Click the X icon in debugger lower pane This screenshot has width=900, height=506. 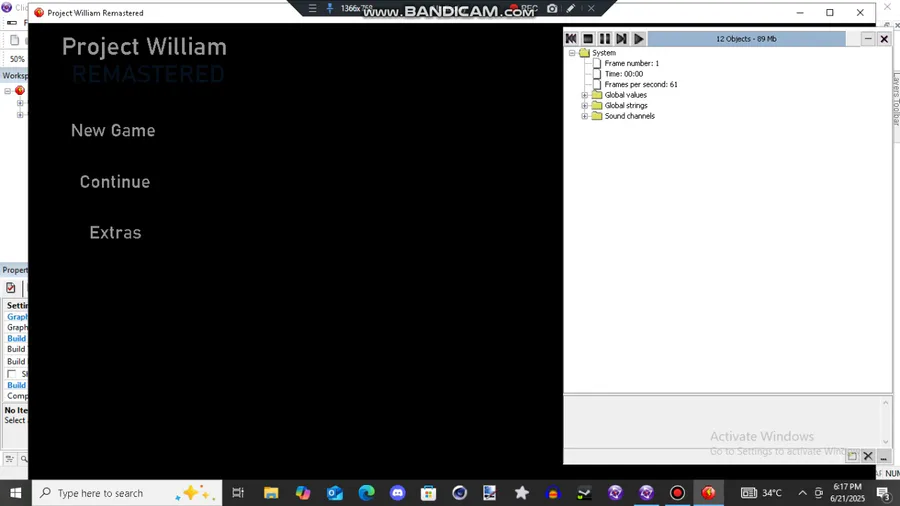click(868, 456)
